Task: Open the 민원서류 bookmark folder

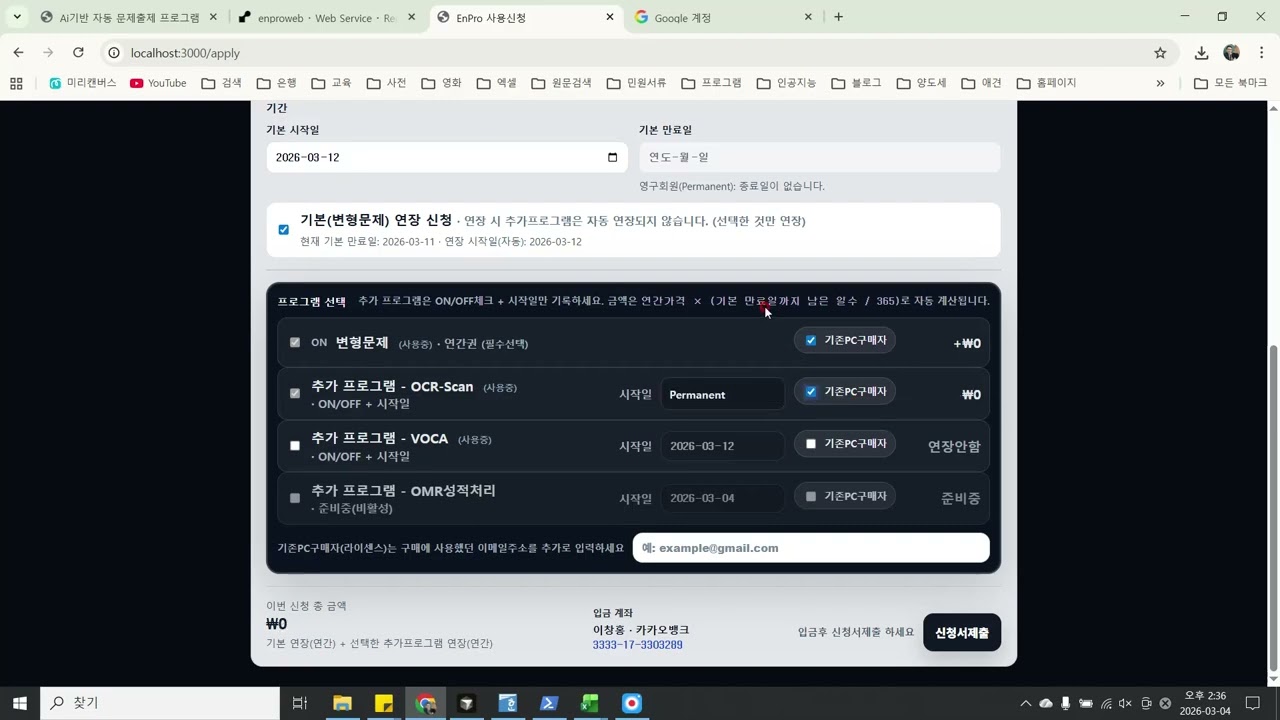Action: 637,83
